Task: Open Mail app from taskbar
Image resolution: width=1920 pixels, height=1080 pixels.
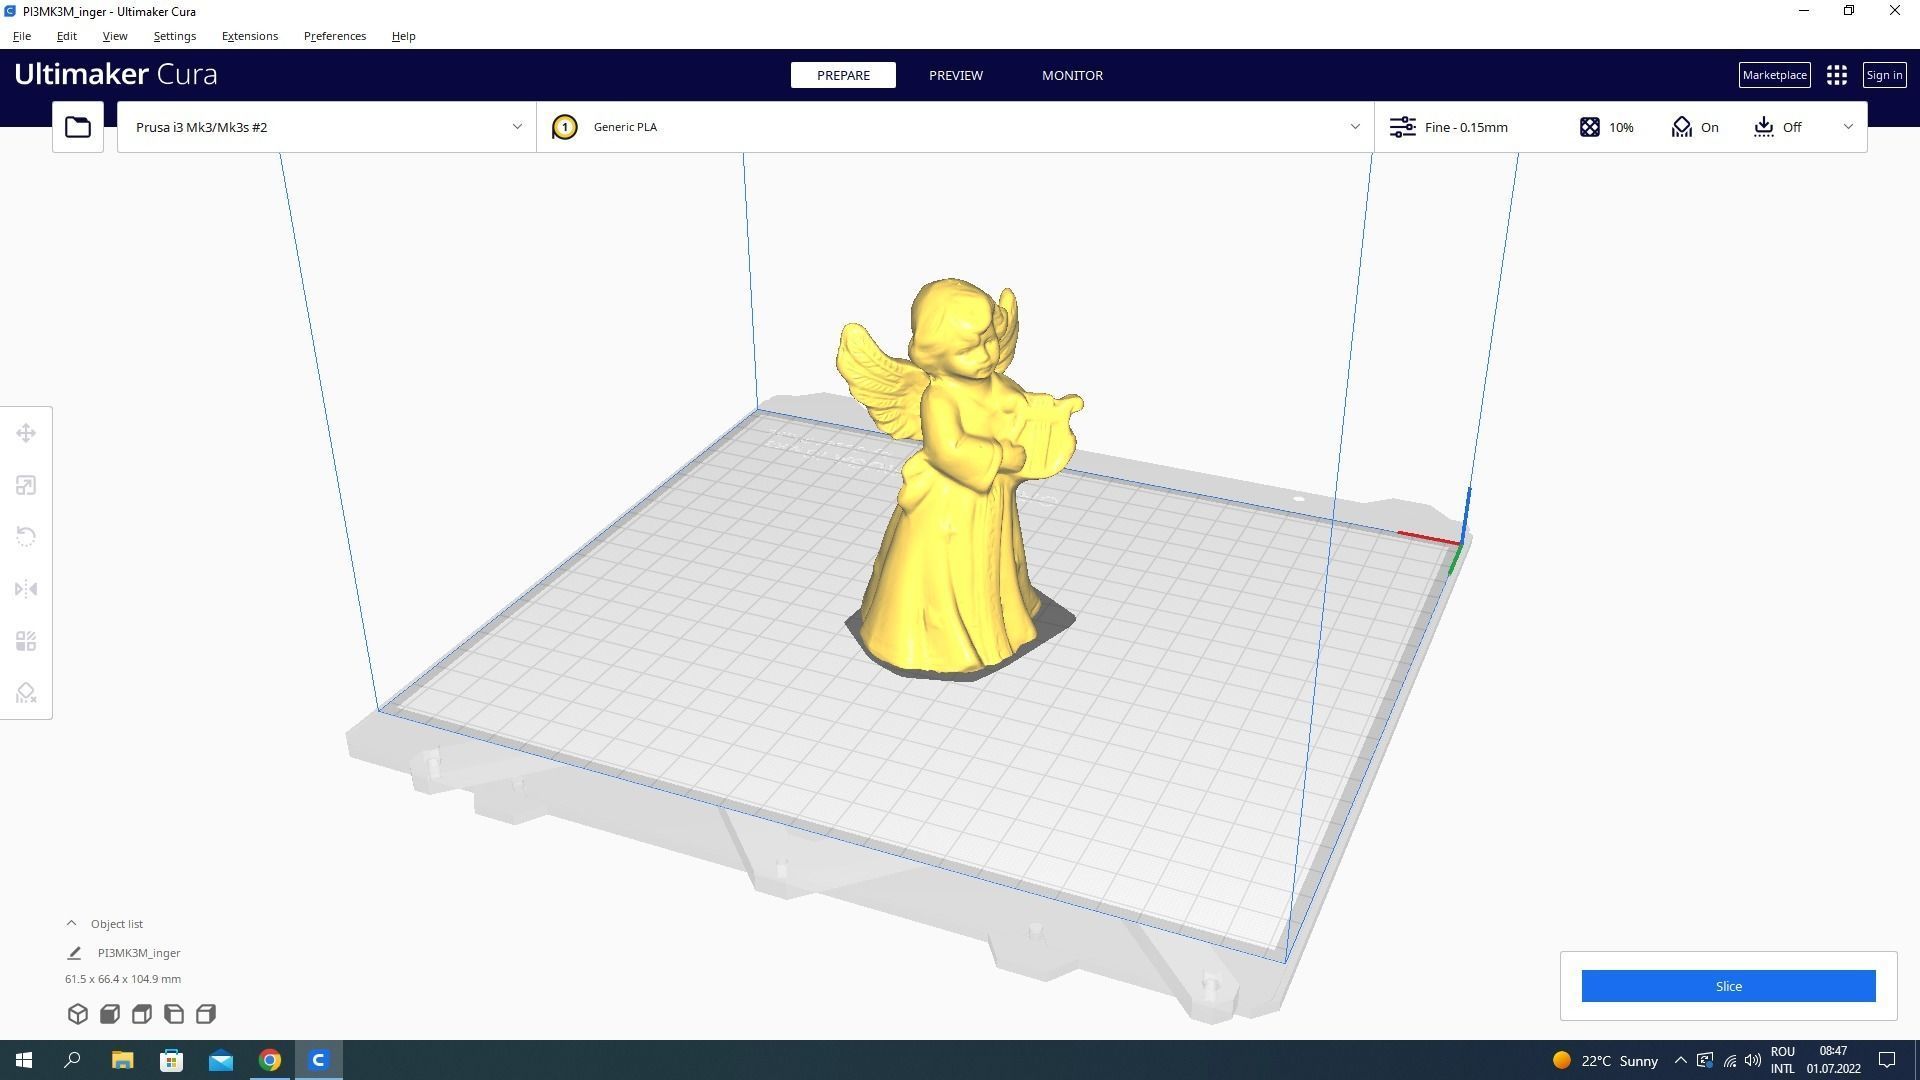Action: pos(220,1060)
